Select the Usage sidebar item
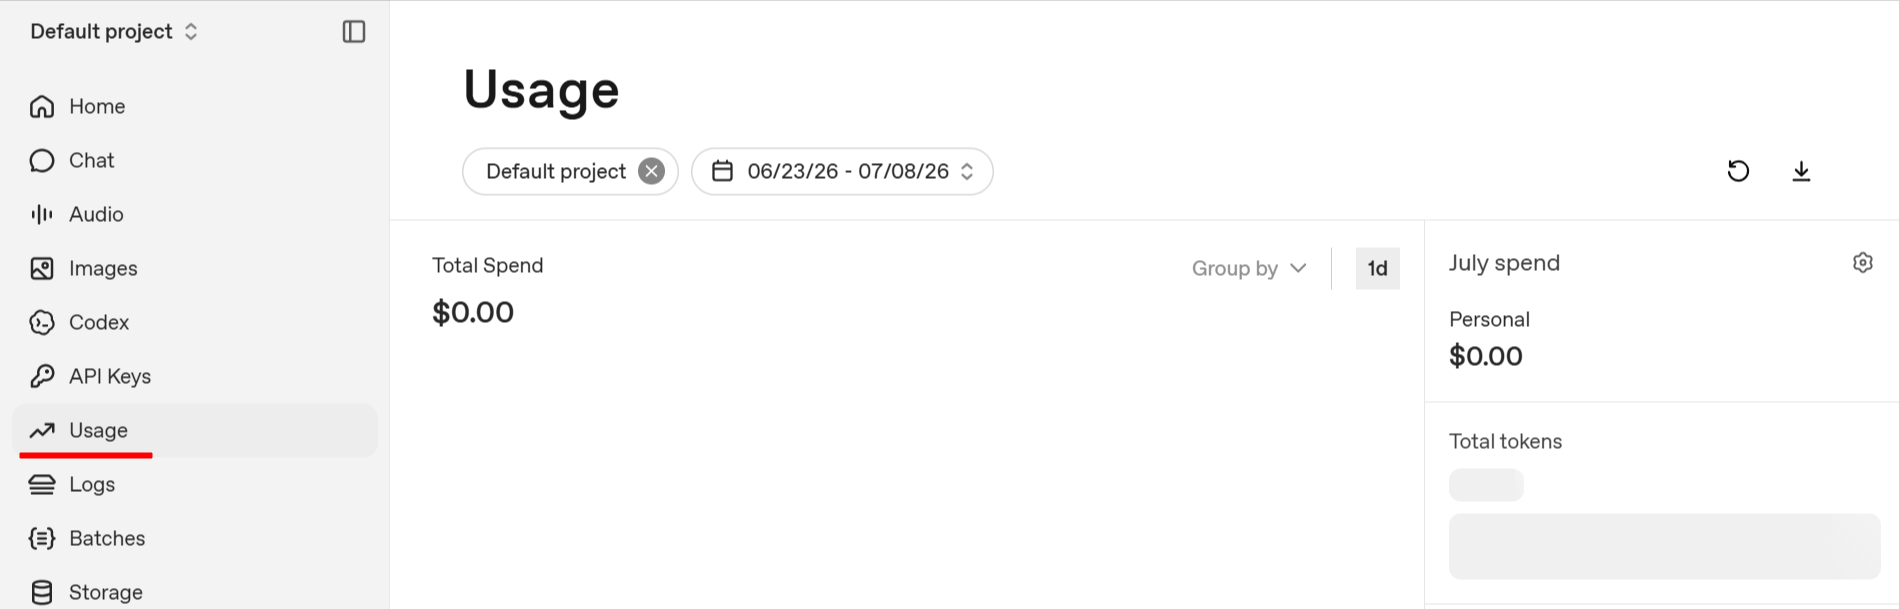 195,430
